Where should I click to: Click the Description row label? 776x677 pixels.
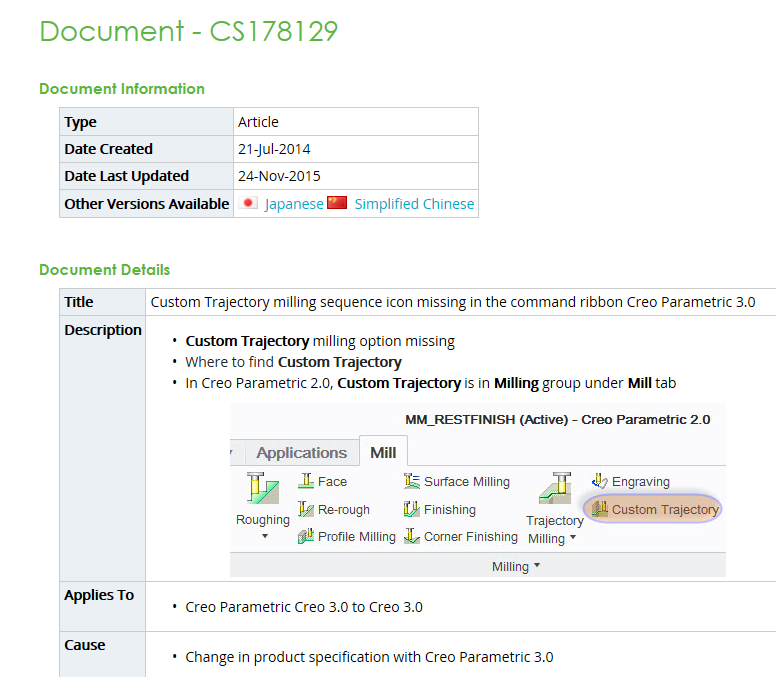[x=103, y=330]
